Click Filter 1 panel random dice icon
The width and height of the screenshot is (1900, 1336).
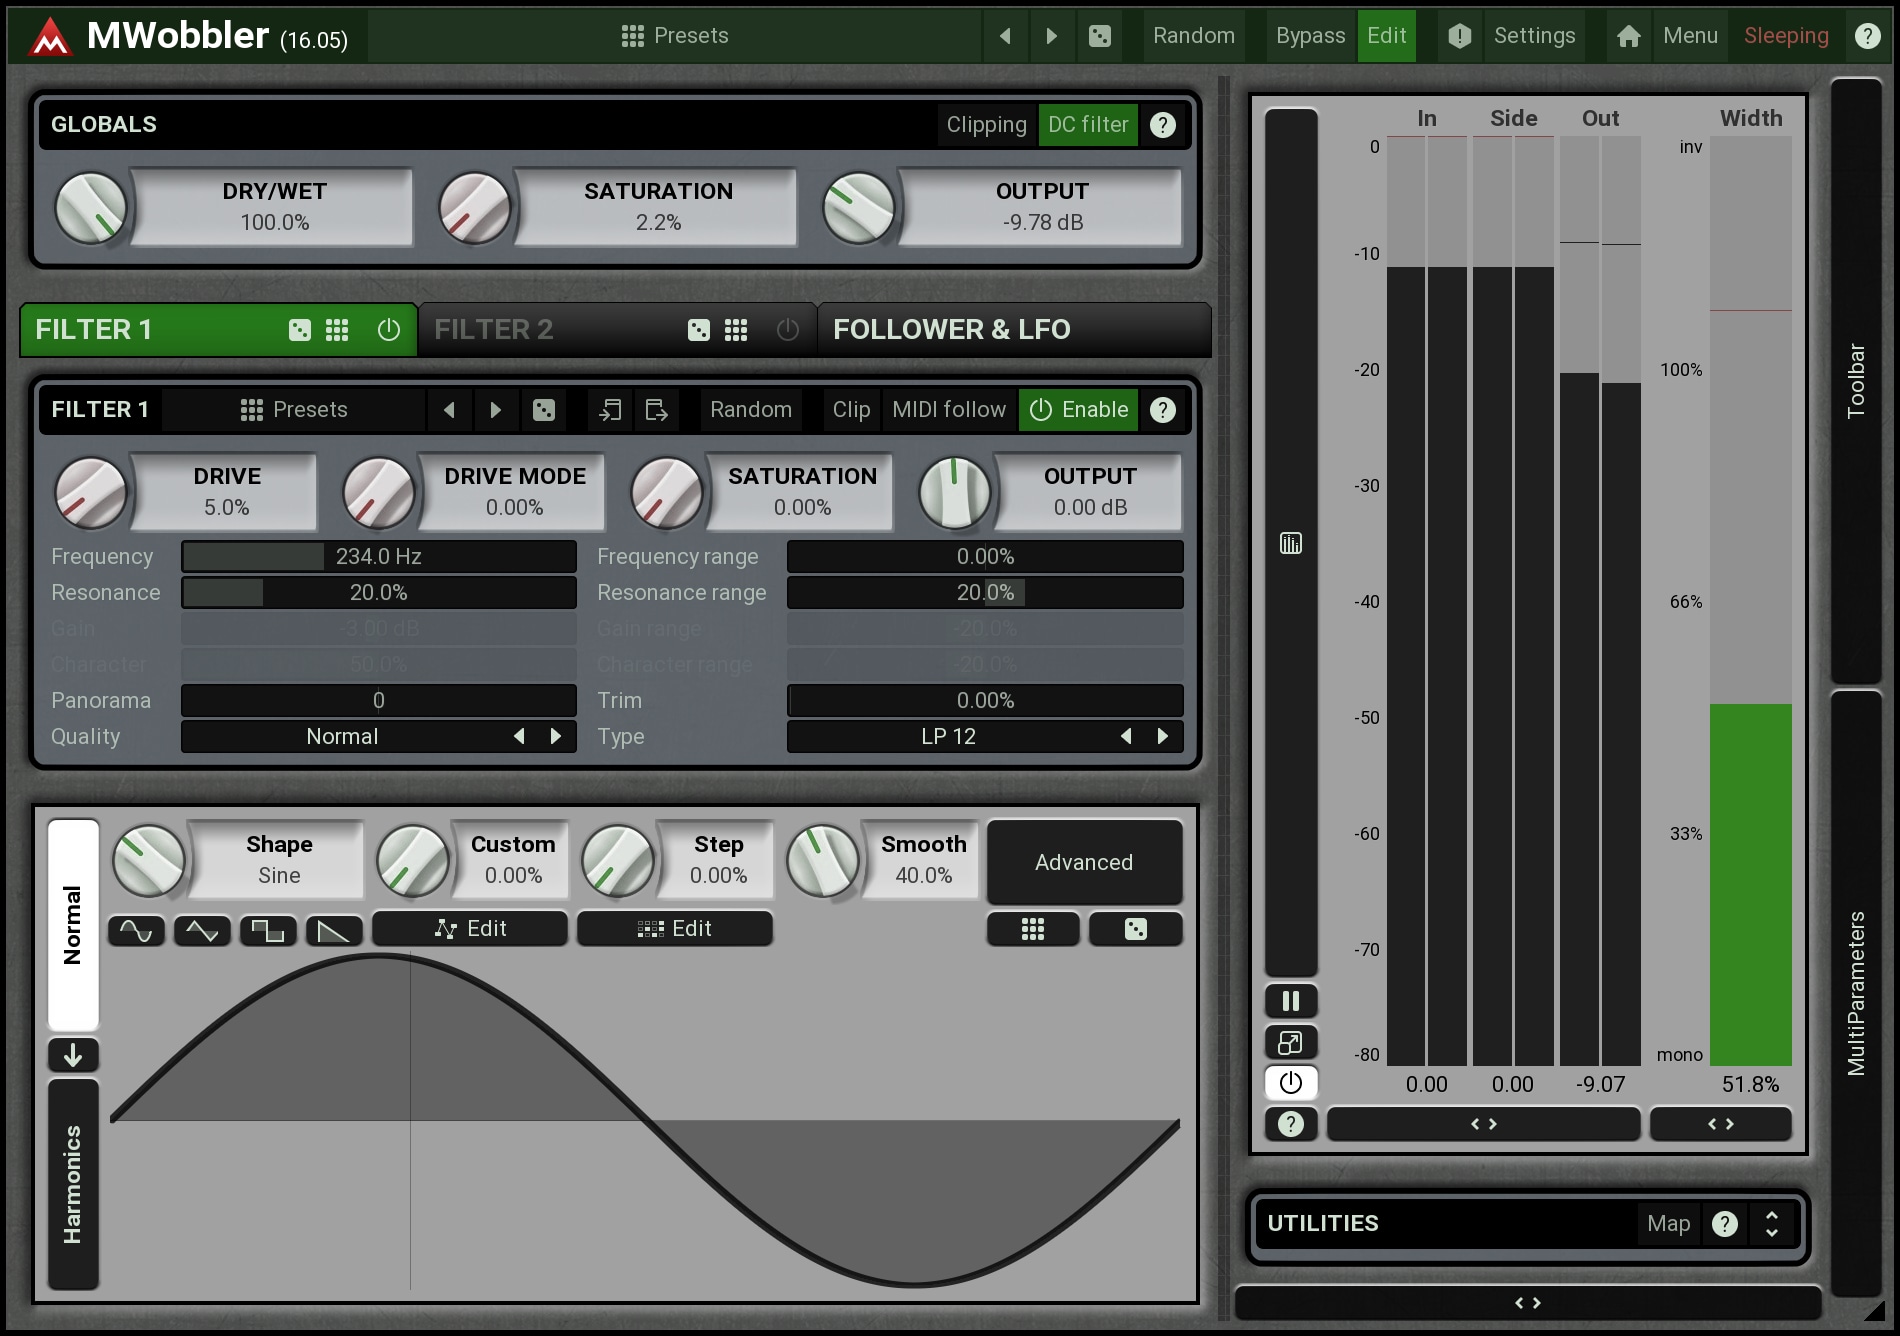pyautogui.click(x=543, y=410)
